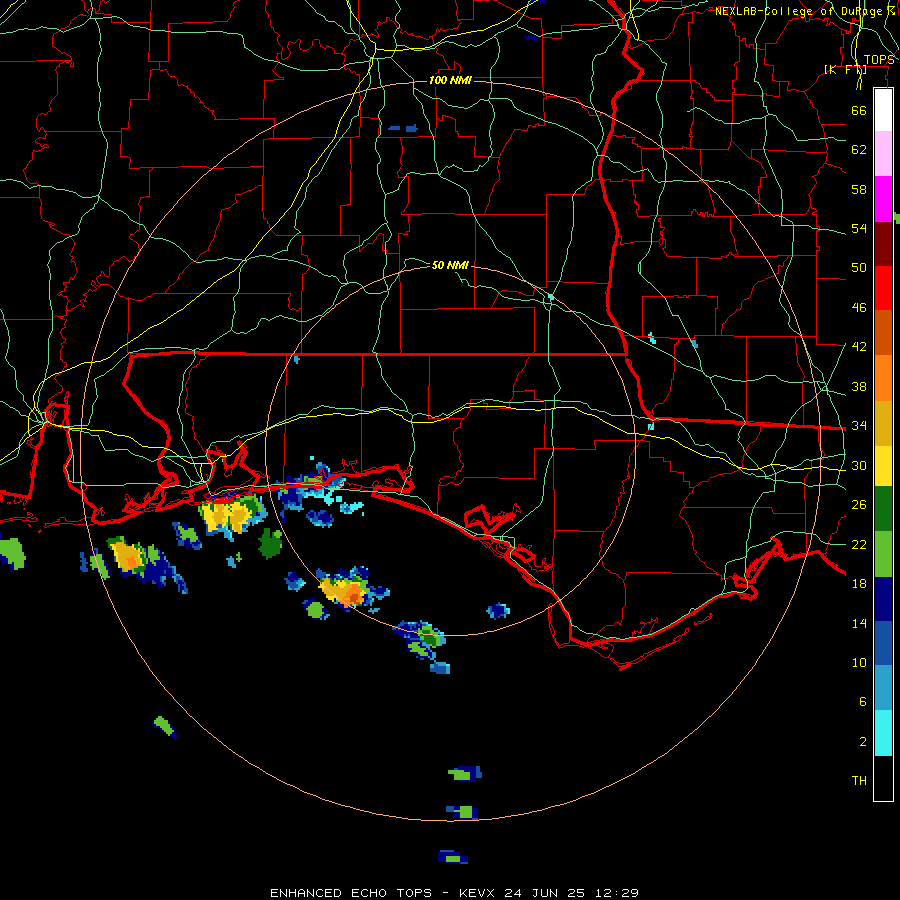
Task: Click the isolated dark green echo cell
Action: (x=270, y=543)
